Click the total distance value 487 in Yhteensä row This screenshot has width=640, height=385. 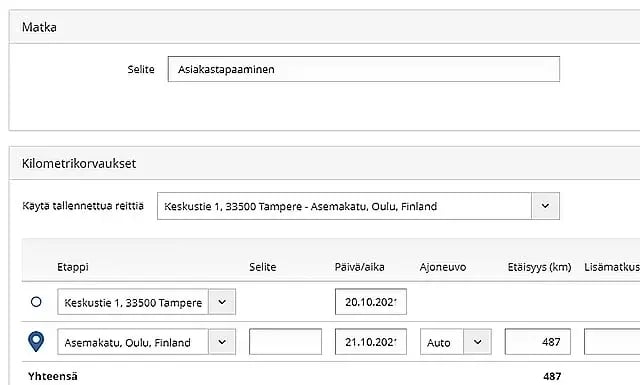pyautogui.click(x=552, y=376)
